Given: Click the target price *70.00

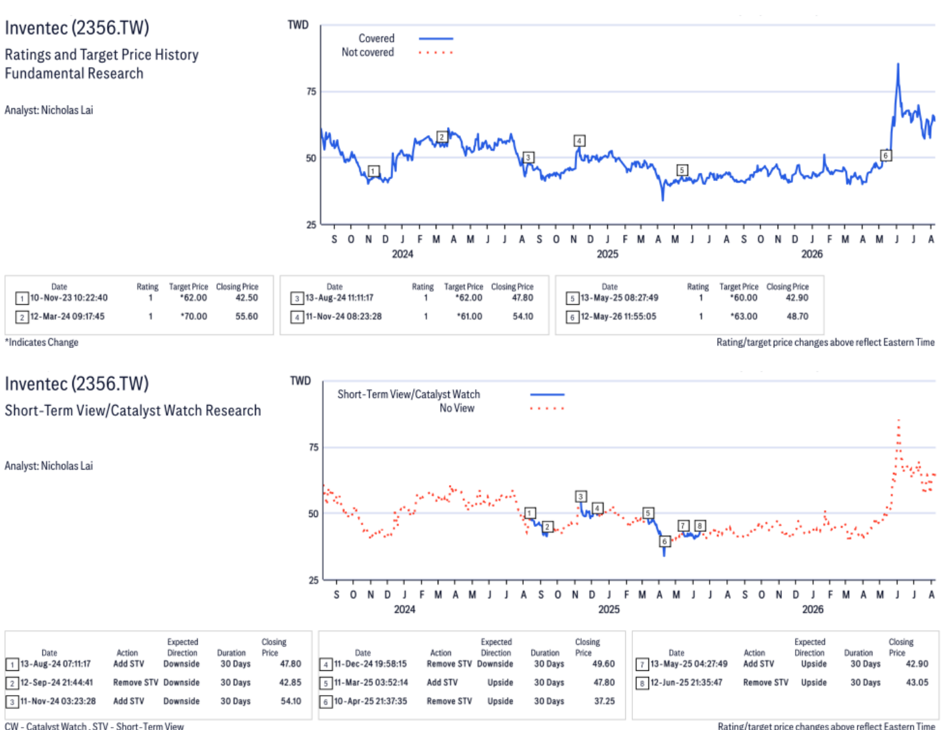Looking at the screenshot, I should pyautogui.click(x=194, y=316).
